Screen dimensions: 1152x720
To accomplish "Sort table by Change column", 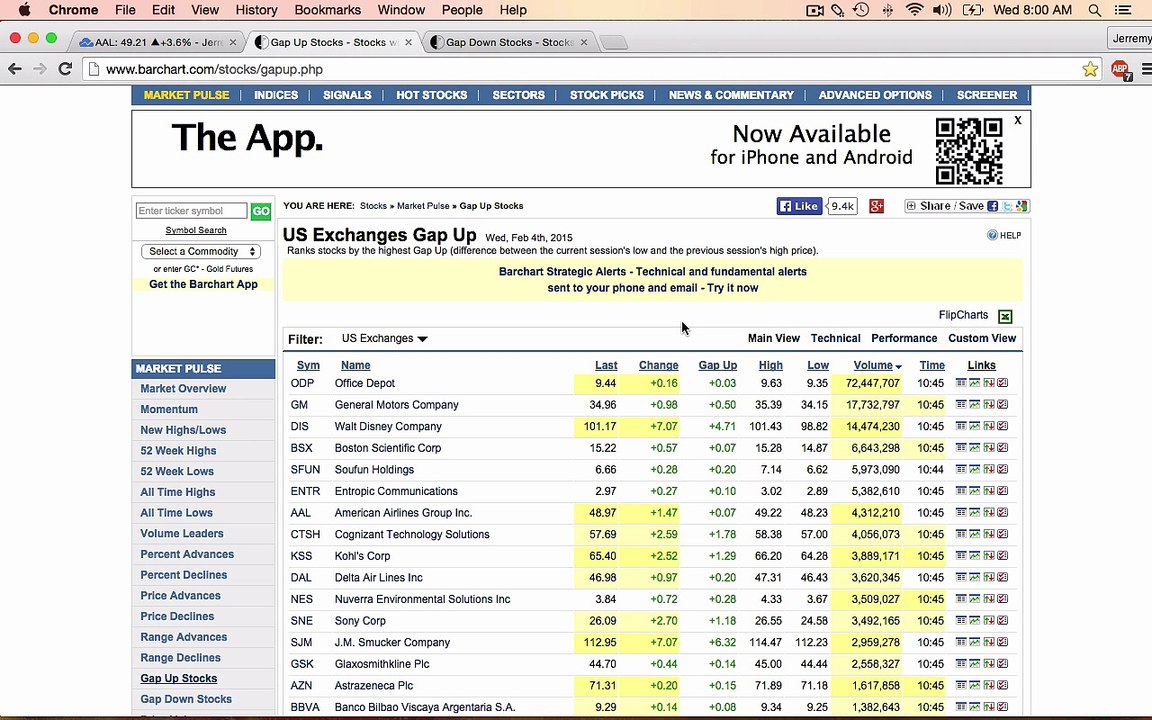I will tap(658, 365).
